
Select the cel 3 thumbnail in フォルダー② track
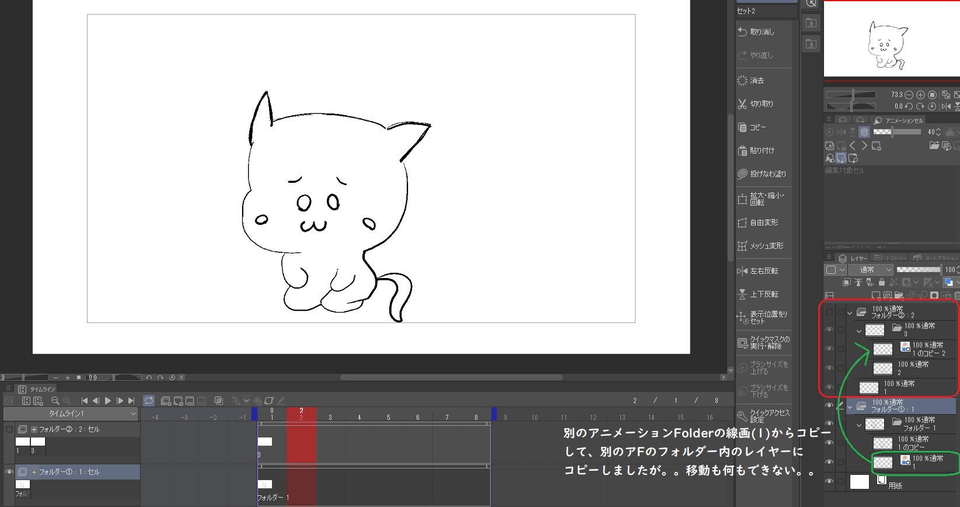[38, 441]
